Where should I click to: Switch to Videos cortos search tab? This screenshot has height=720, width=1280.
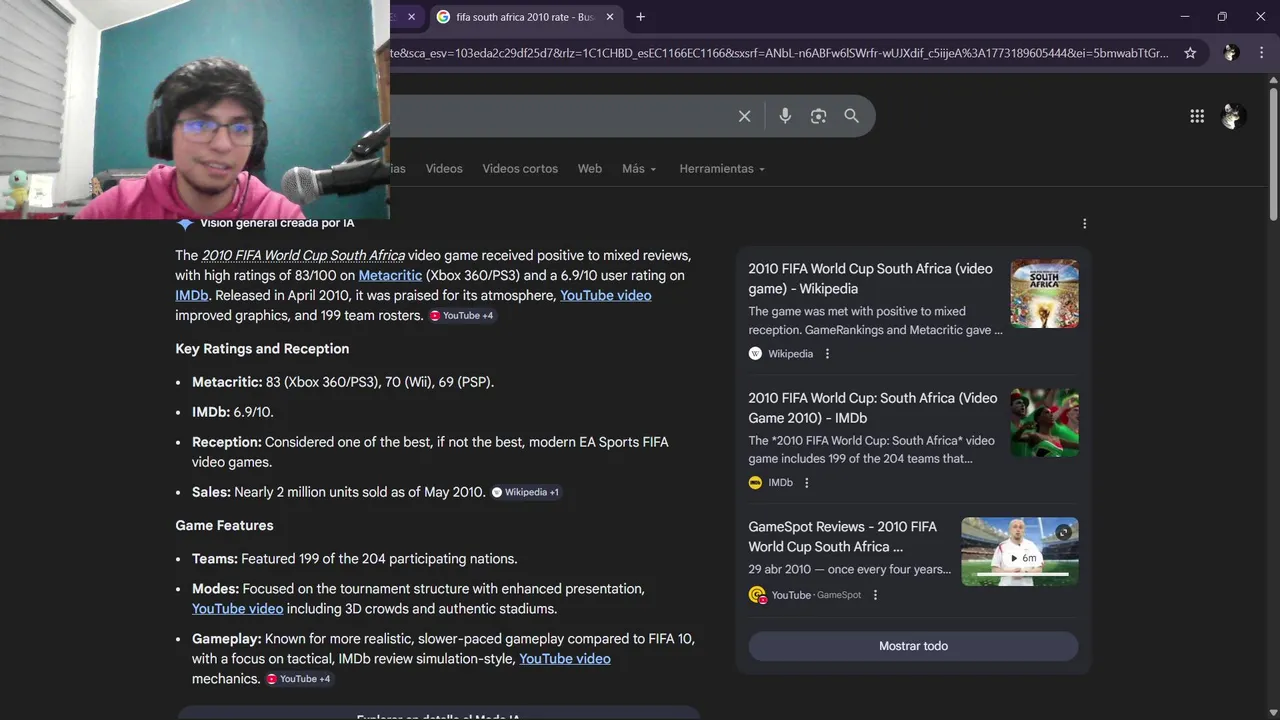(520, 169)
